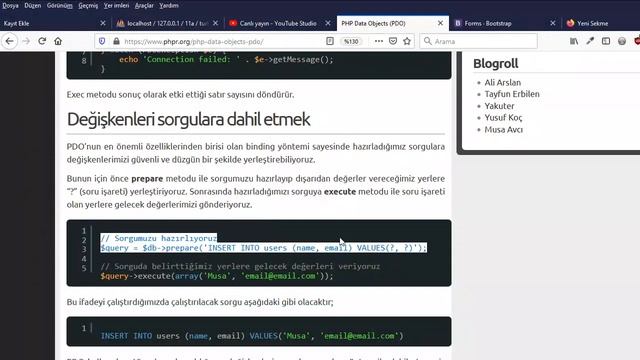
Task: Click the tracking protection shield icon
Action: coord(102,41)
